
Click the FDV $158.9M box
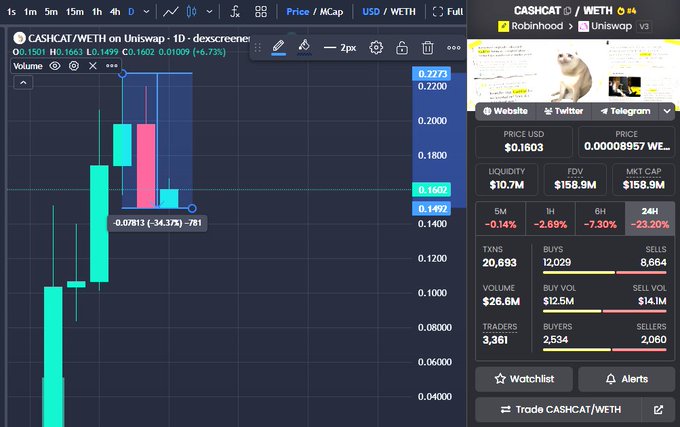coord(575,179)
